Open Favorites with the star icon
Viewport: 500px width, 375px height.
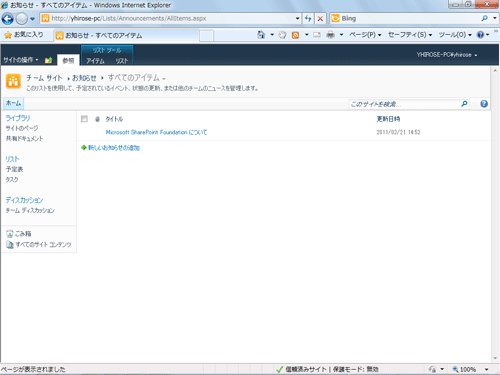[8, 35]
